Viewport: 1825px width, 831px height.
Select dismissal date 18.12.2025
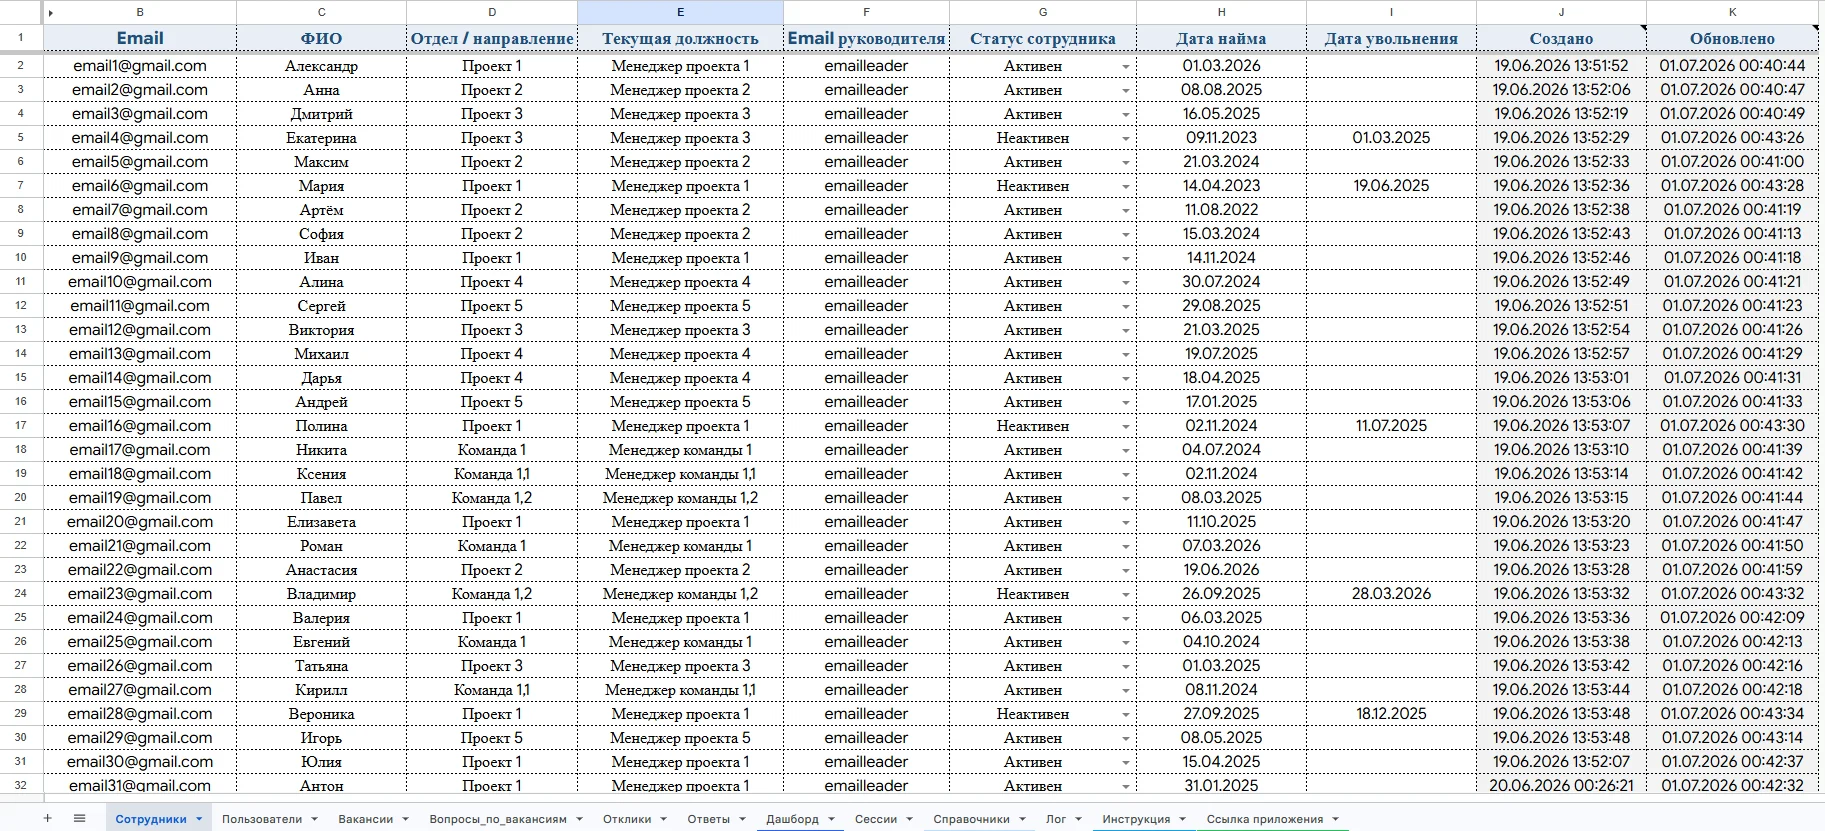pos(1391,714)
